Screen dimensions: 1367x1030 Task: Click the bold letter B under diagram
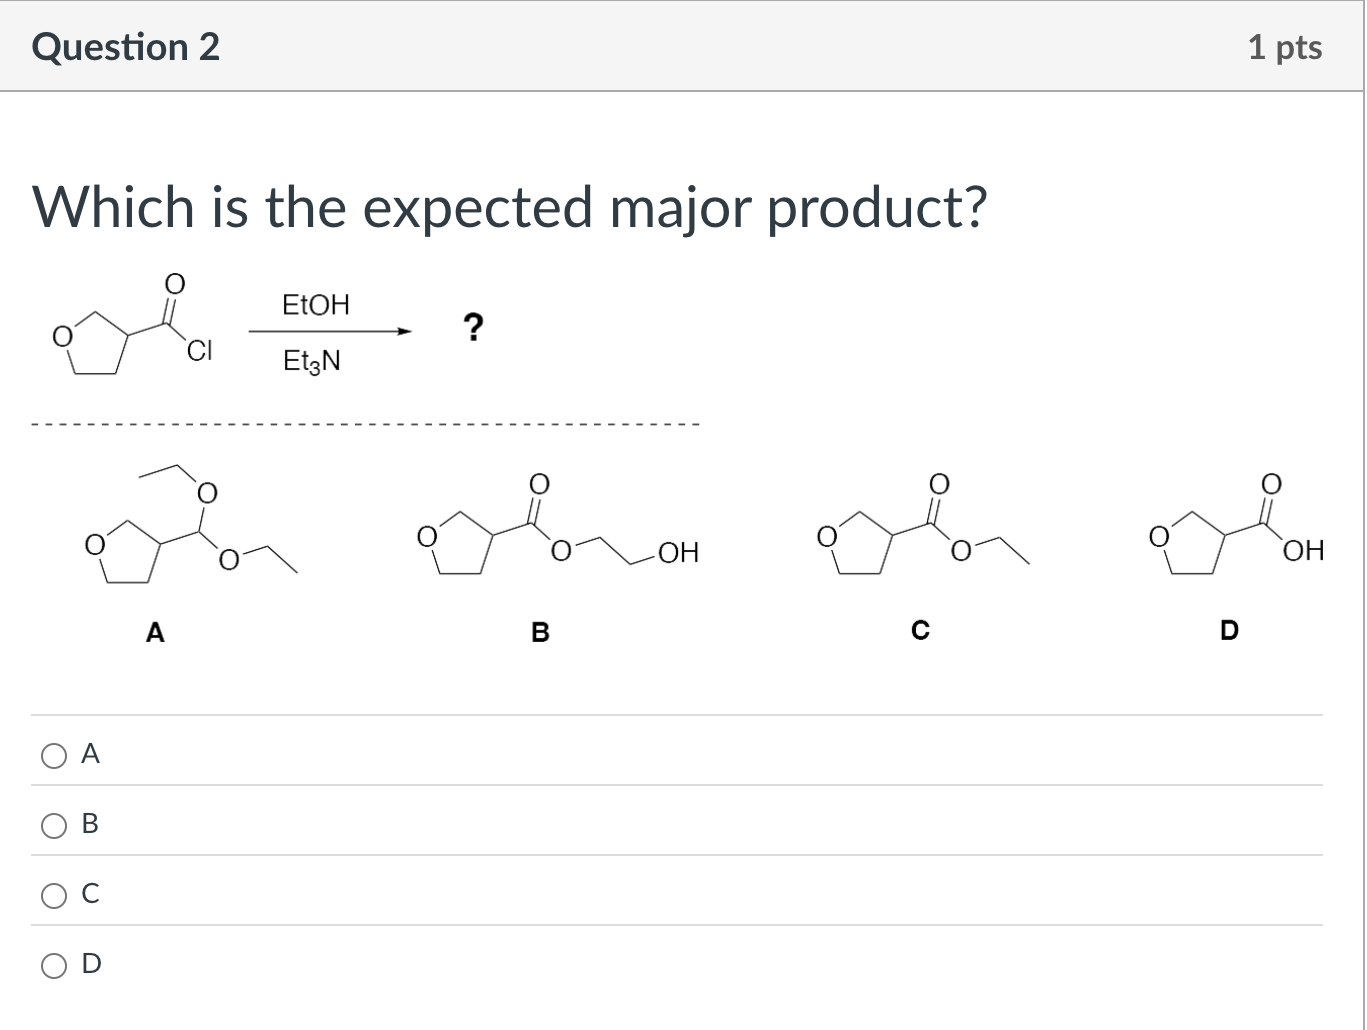[540, 631]
